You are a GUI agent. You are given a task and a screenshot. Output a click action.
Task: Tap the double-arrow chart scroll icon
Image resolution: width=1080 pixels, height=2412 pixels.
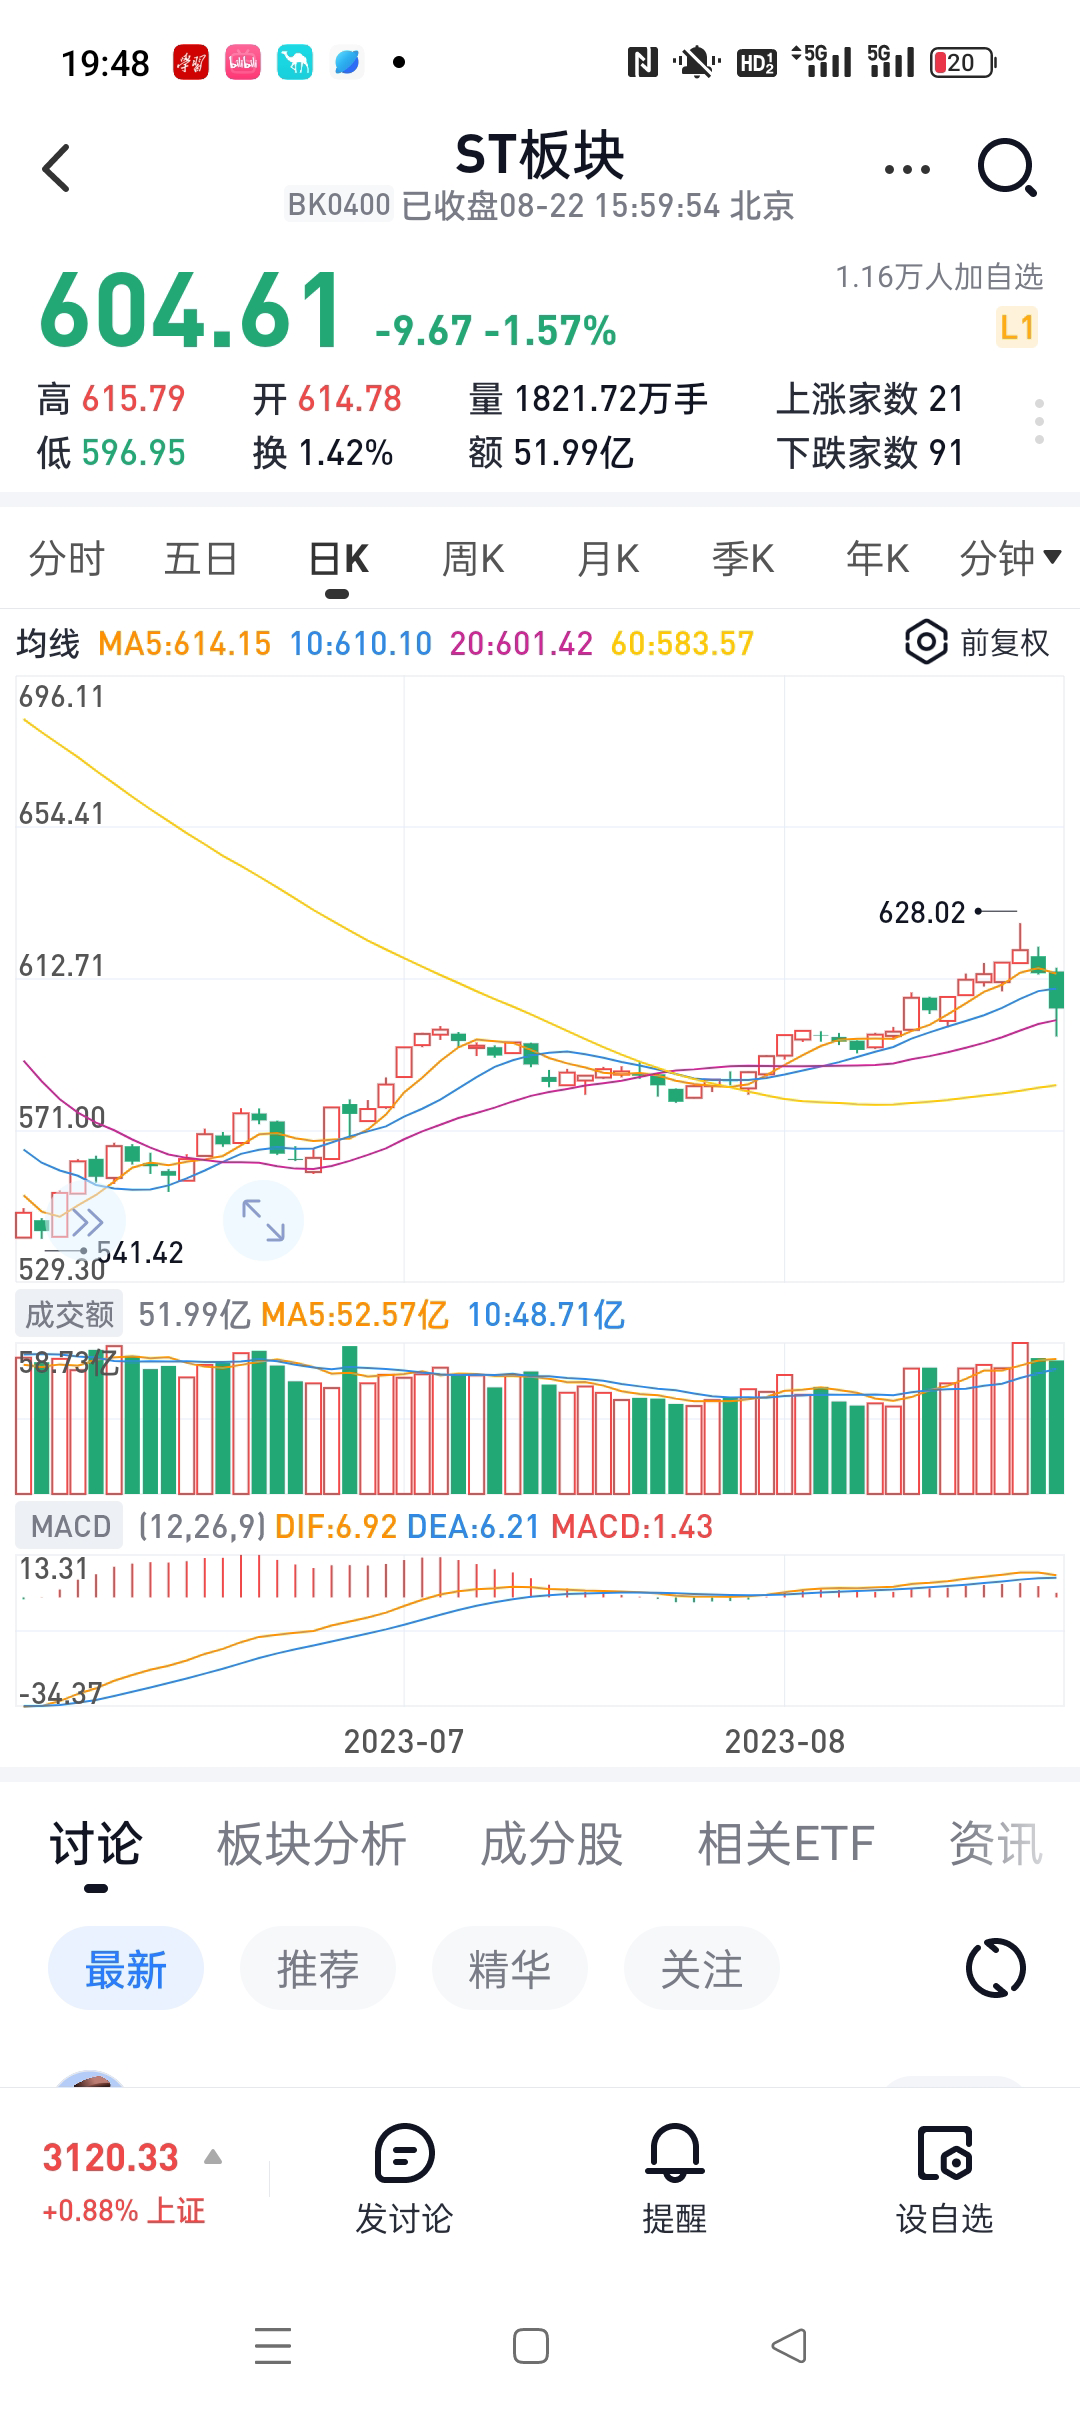coord(86,1222)
